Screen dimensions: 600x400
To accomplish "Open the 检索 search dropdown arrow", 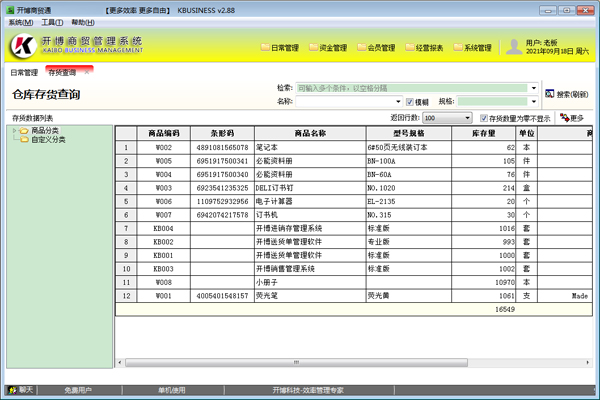I will (x=533, y=88).
